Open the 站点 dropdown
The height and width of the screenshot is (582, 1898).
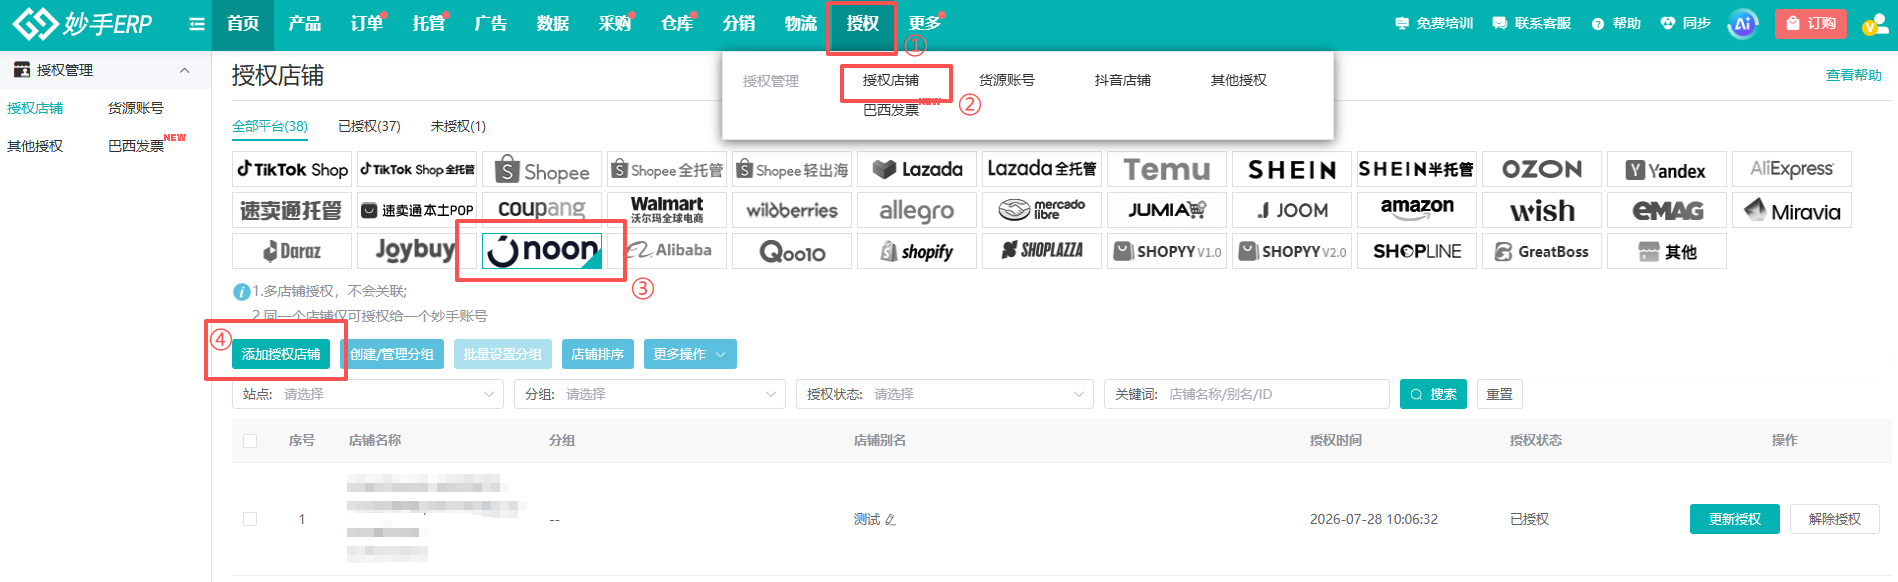(368, 394)
